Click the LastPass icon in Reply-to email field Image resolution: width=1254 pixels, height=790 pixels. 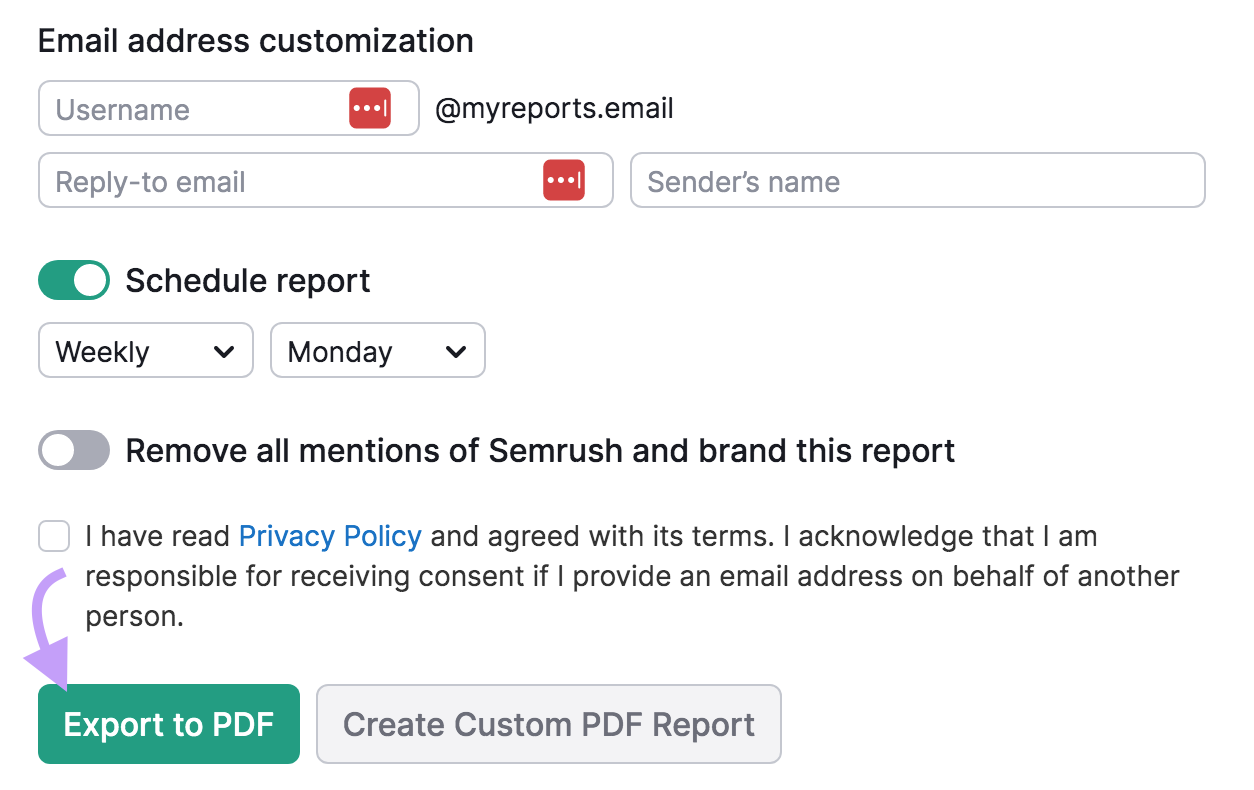(565, 180)
